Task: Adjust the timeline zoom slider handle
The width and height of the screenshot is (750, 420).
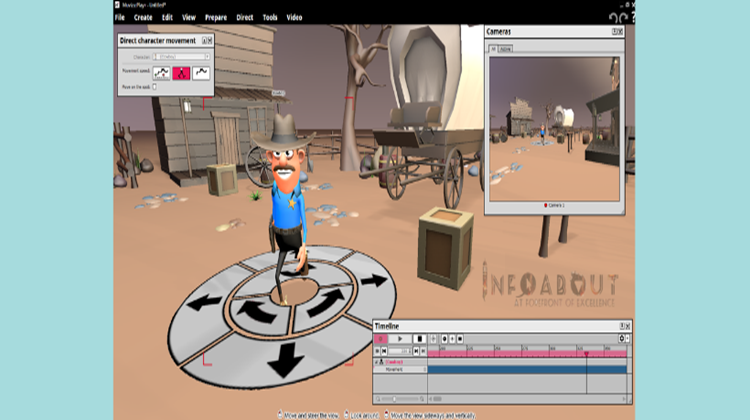Action: [394, 399]
